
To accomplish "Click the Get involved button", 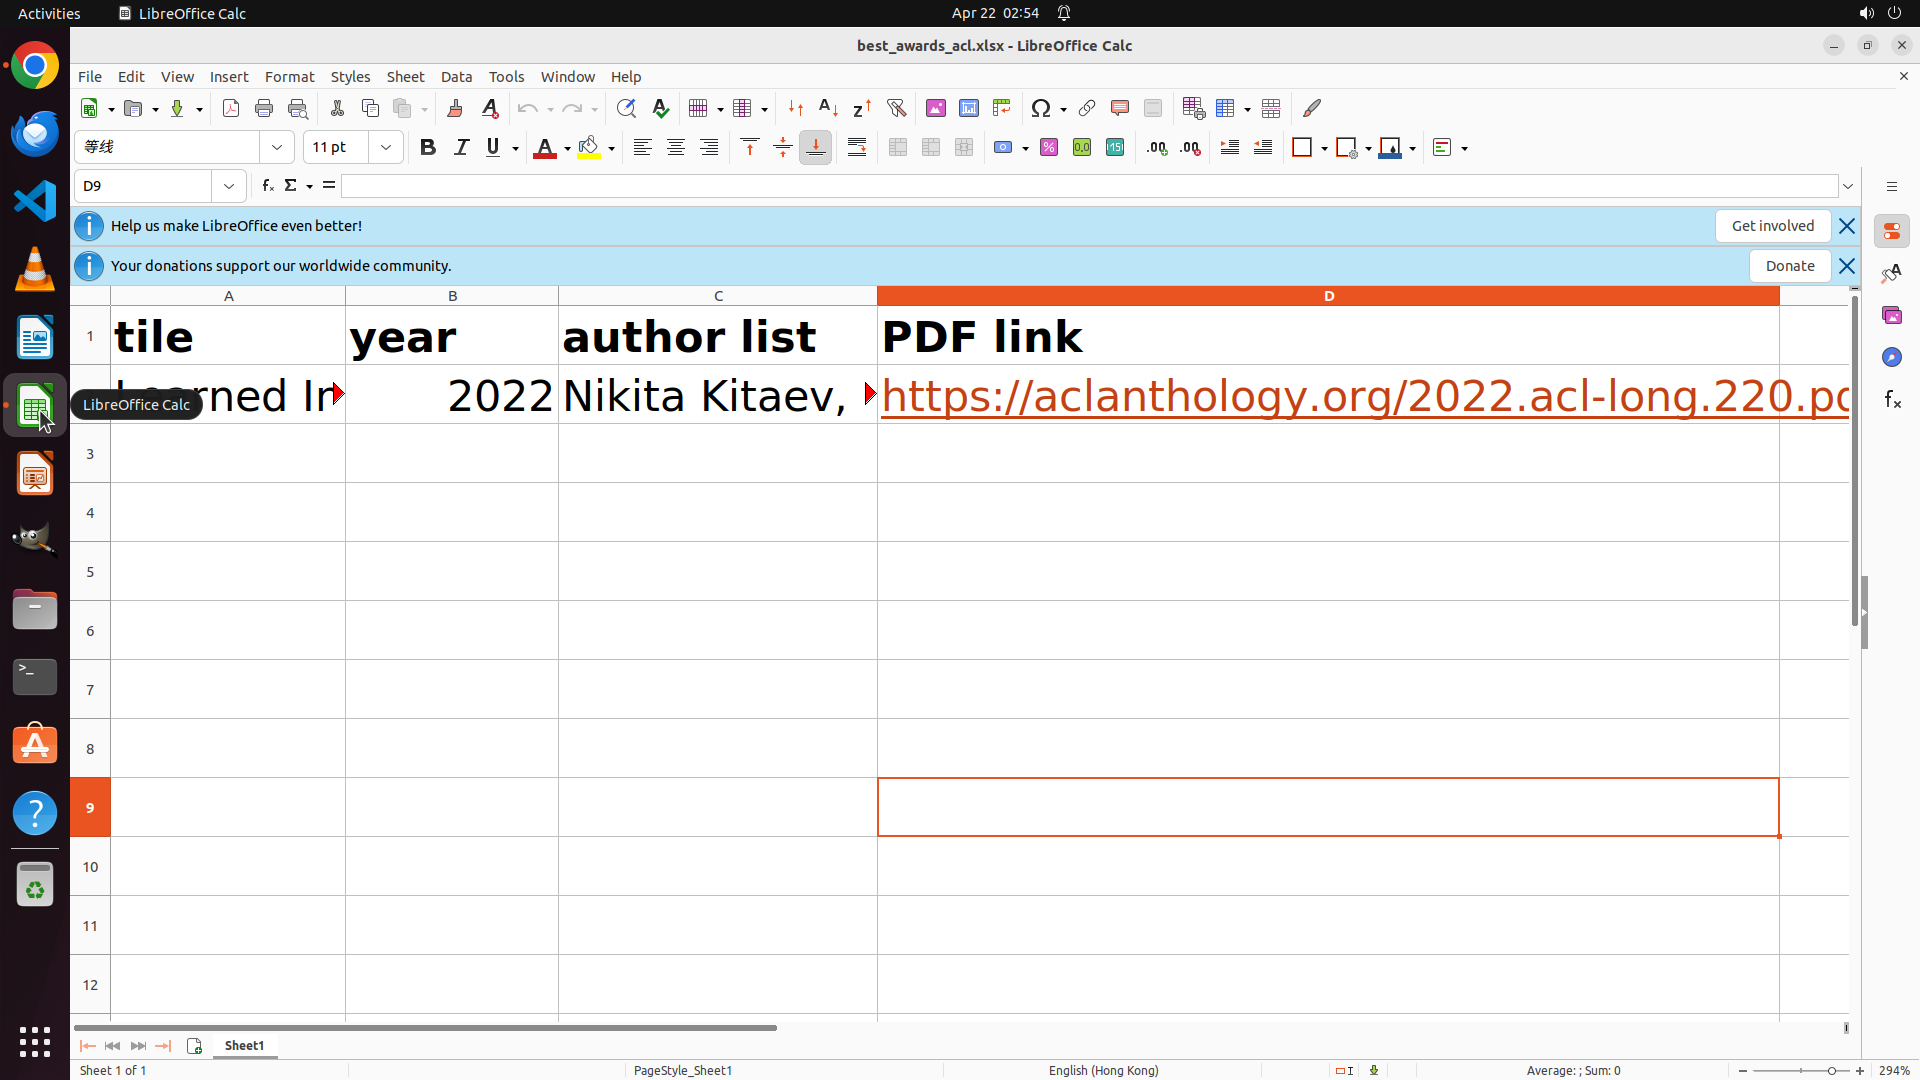I will pyautogui.click(x=1772, y=226).
